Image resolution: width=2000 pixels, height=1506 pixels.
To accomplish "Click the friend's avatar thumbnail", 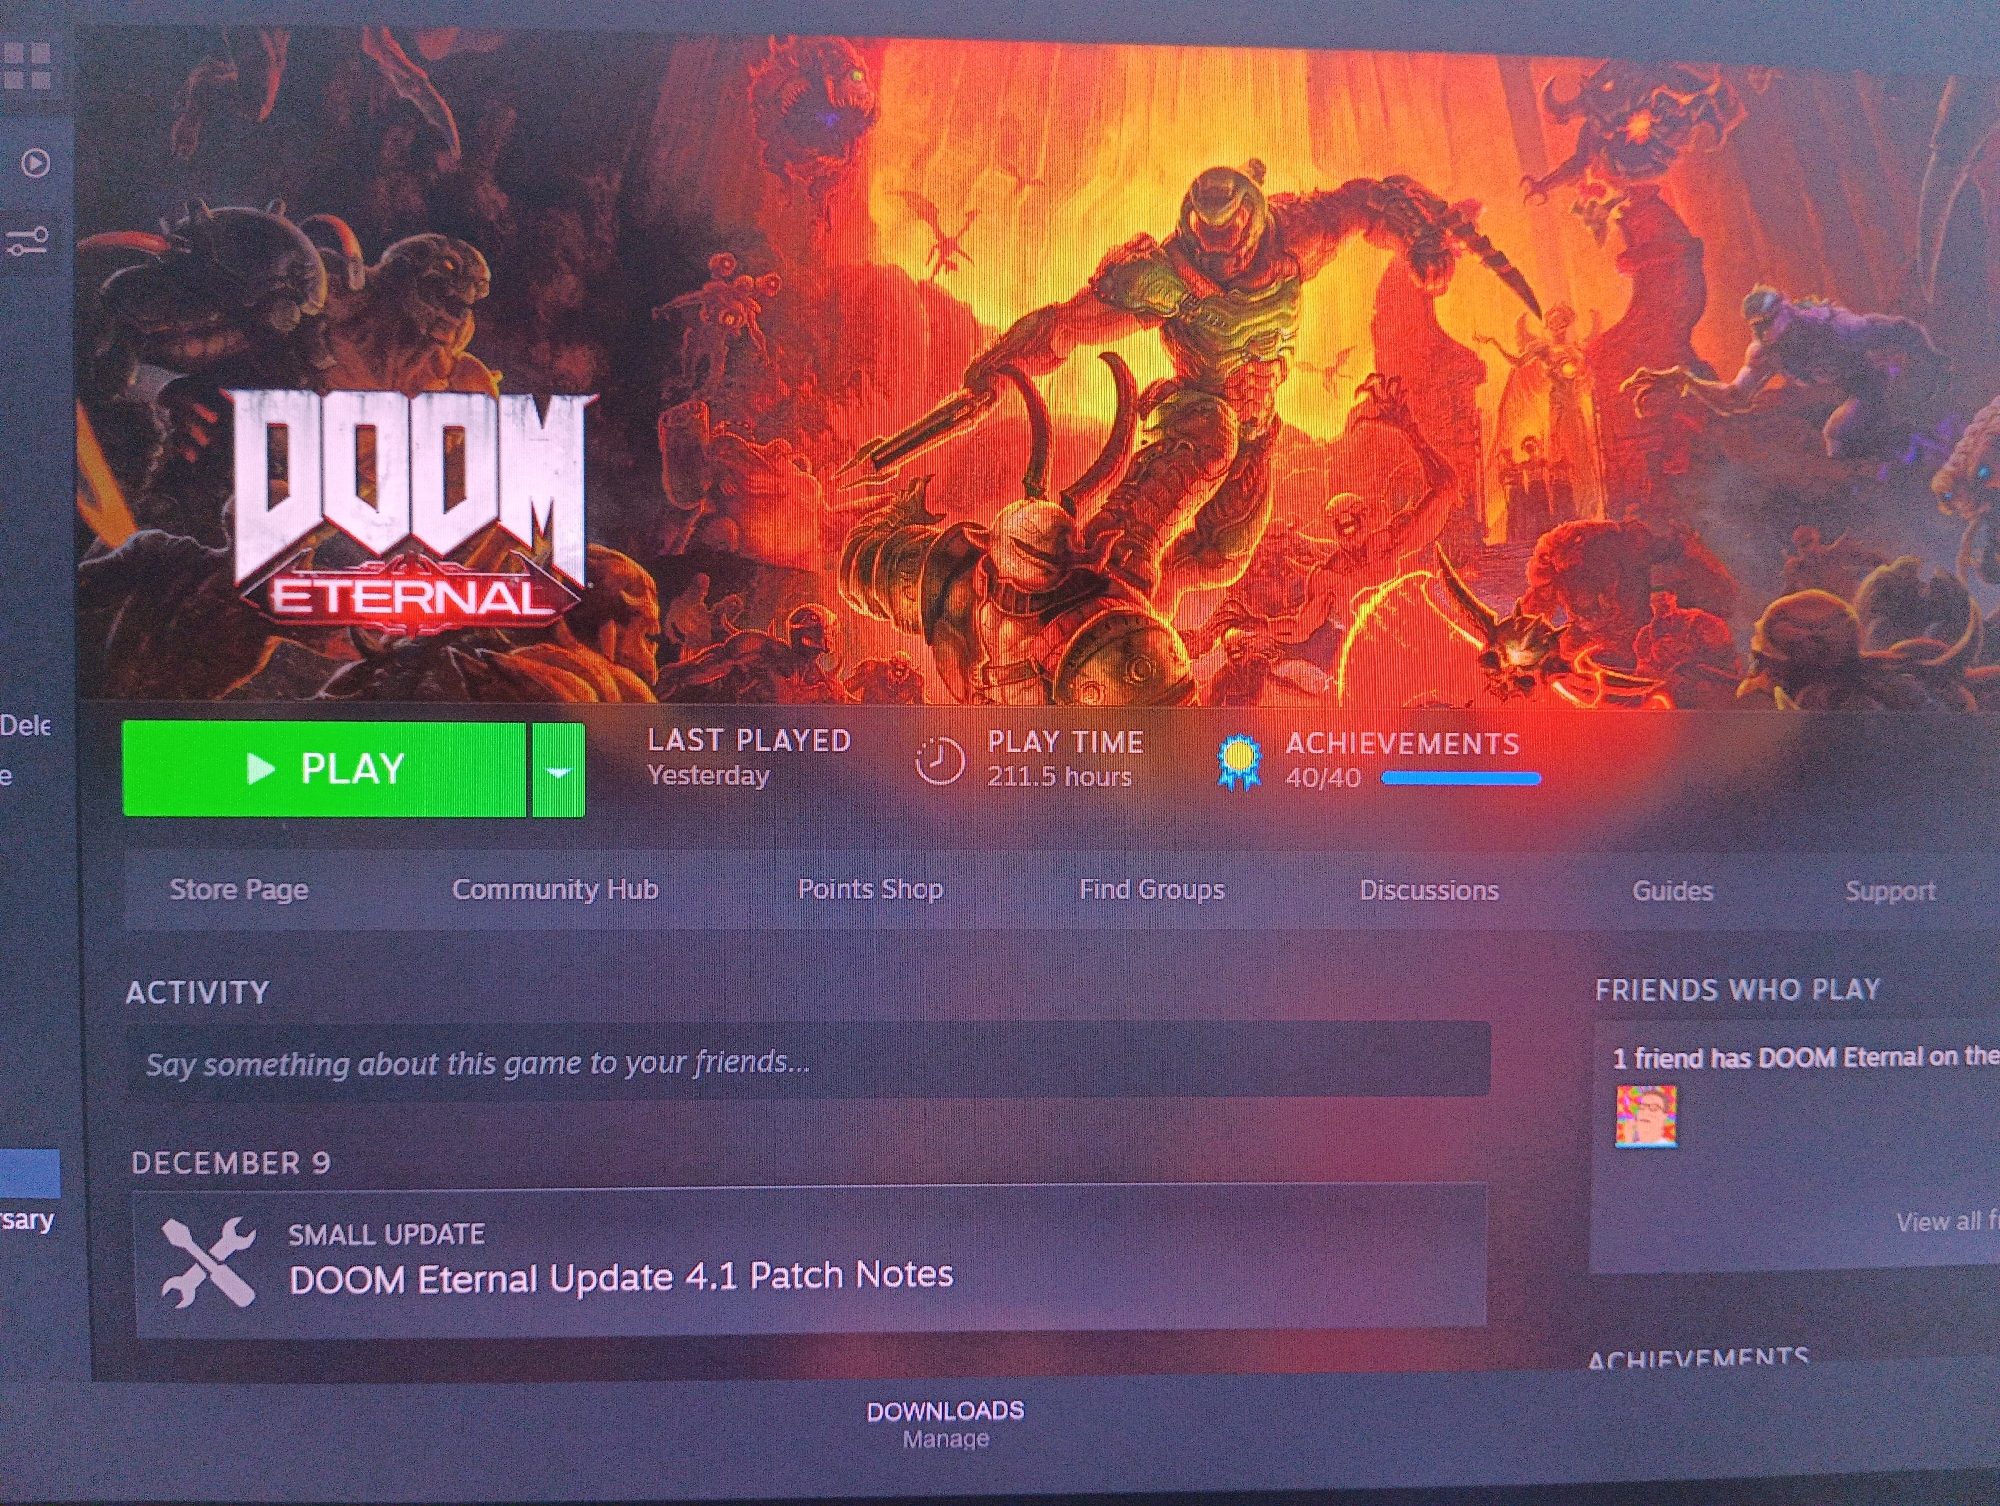I will point(1646,1115).
